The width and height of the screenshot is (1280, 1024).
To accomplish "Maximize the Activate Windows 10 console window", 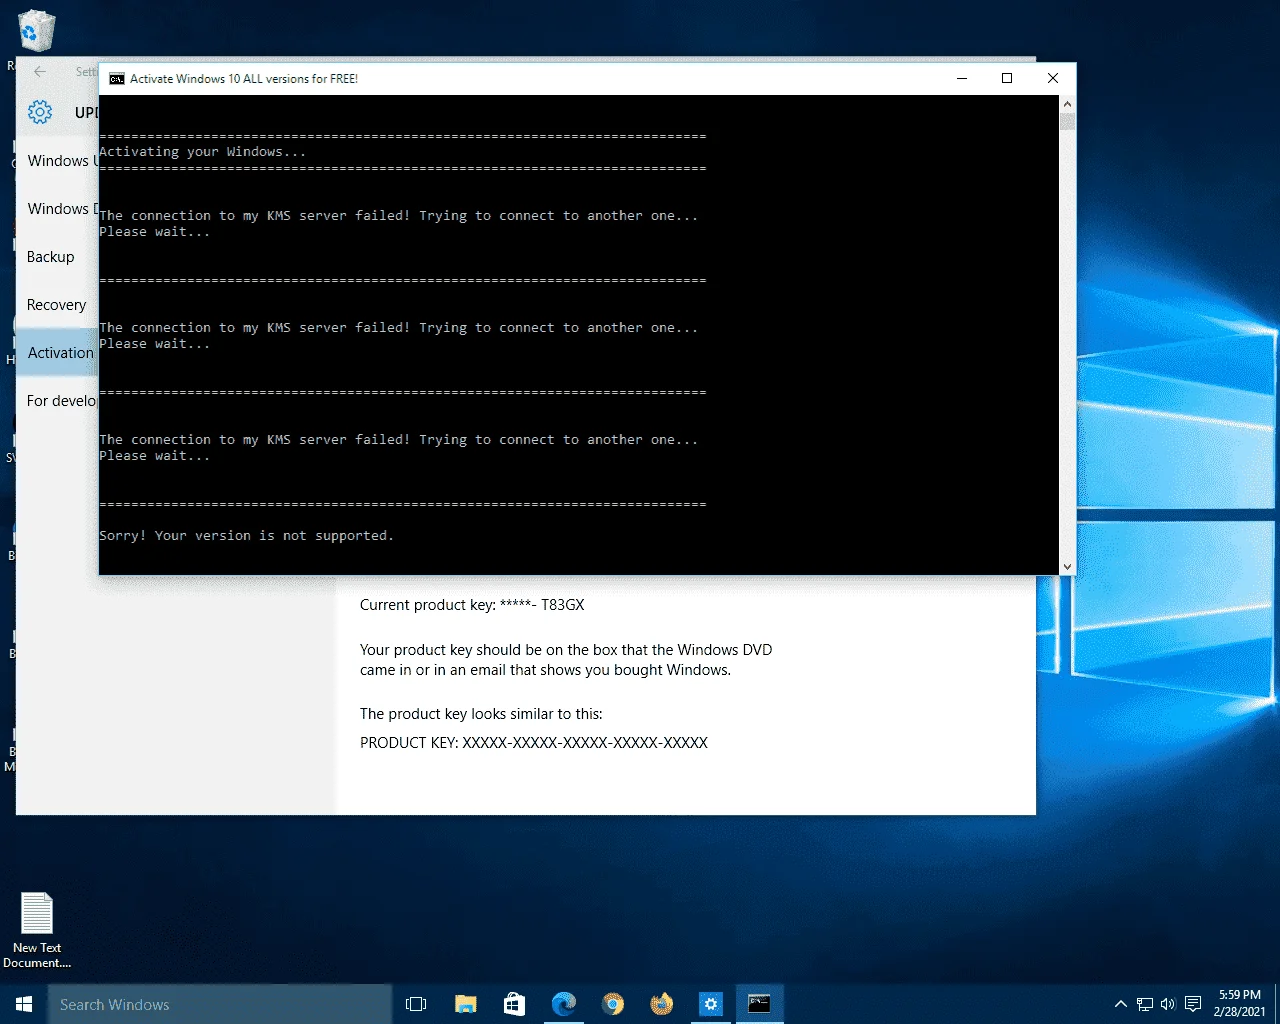I will [x=1007, y=78].
